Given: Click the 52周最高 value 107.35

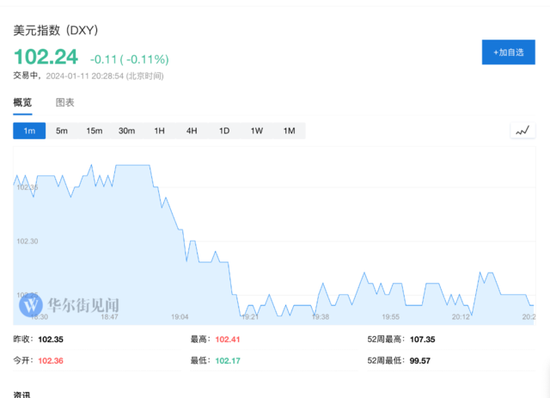Looking at the screenshot, I should click(x=422, y=339).
